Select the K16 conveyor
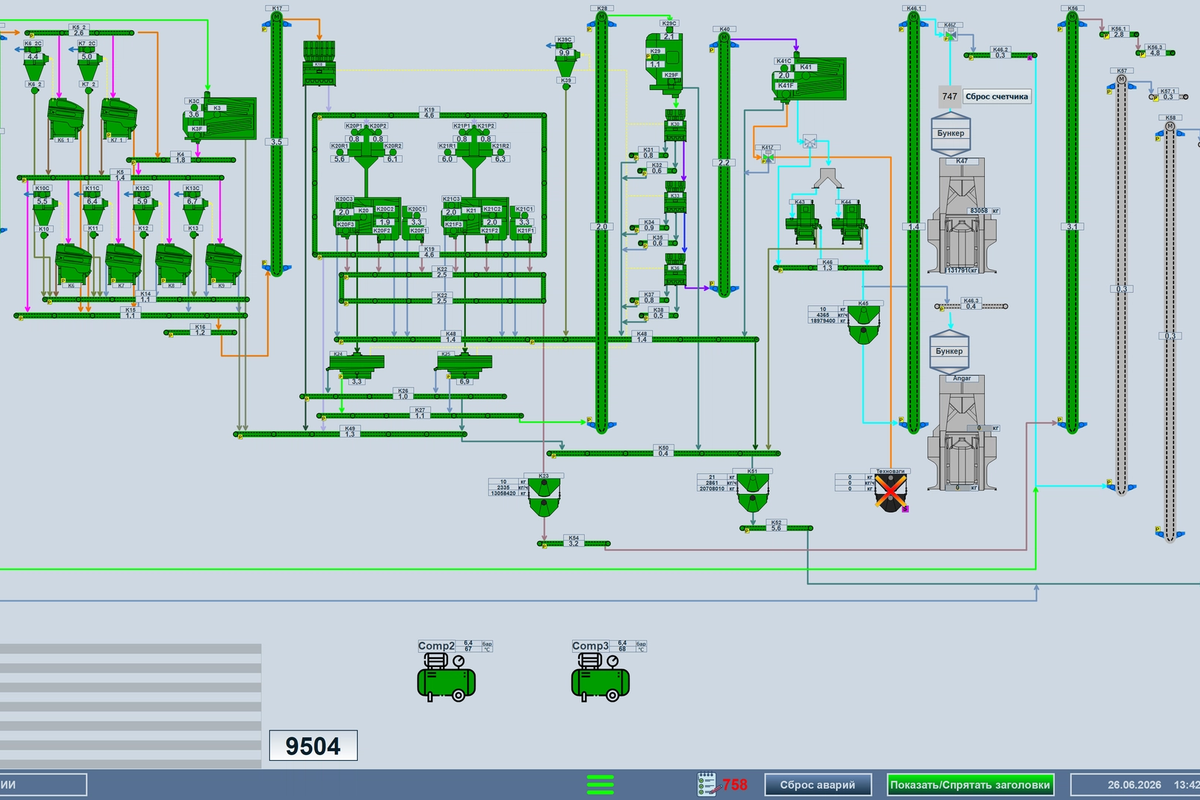Viewport: 1200px width, 800px height. (x=200, y=332)
